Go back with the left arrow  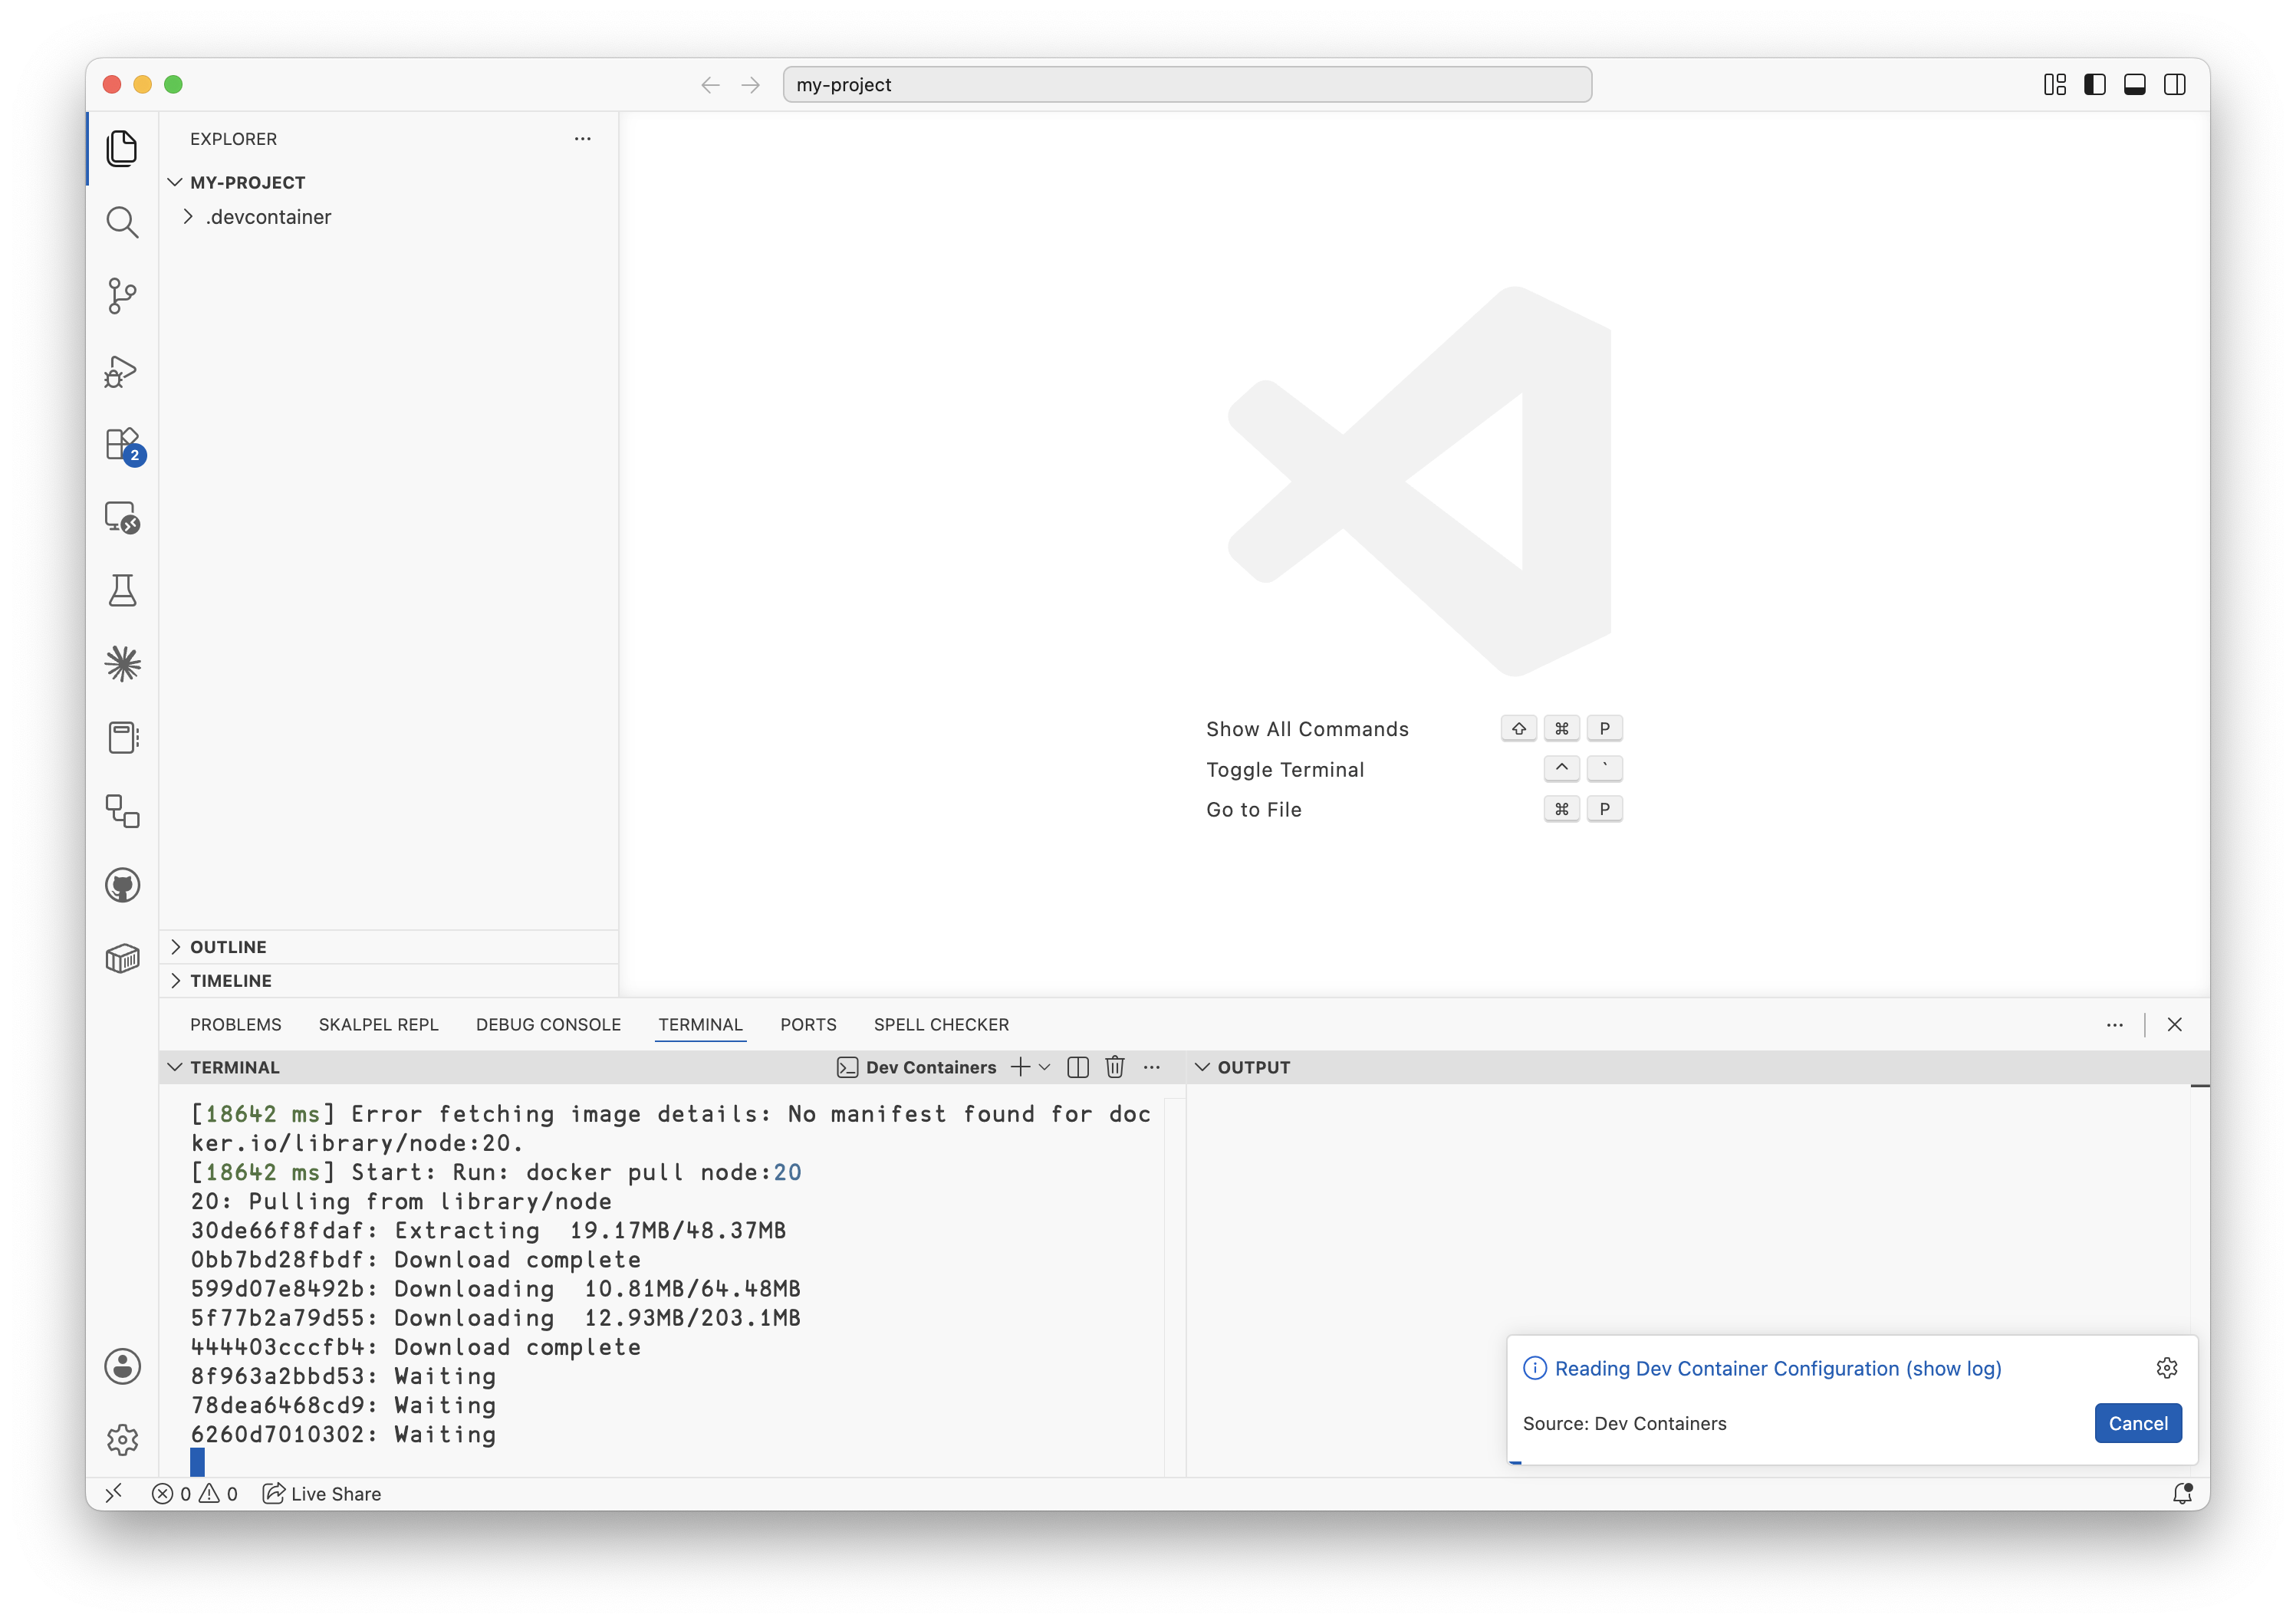pyautogui.click(x=710, y=85)
